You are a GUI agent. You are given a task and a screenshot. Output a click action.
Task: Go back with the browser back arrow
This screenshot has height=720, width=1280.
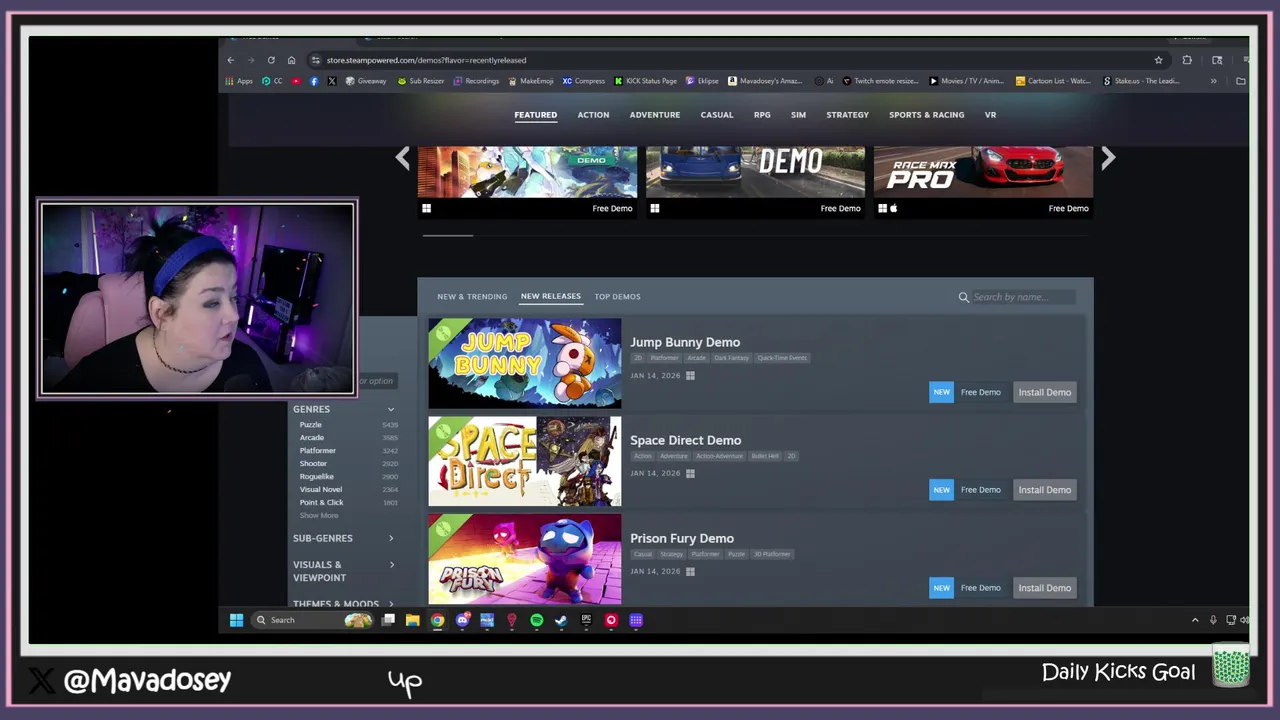click(231, 60)
